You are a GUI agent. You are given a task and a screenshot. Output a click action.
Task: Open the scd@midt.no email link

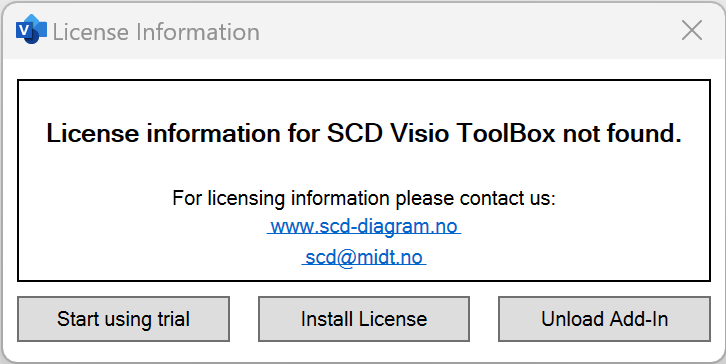coord(364,257)
